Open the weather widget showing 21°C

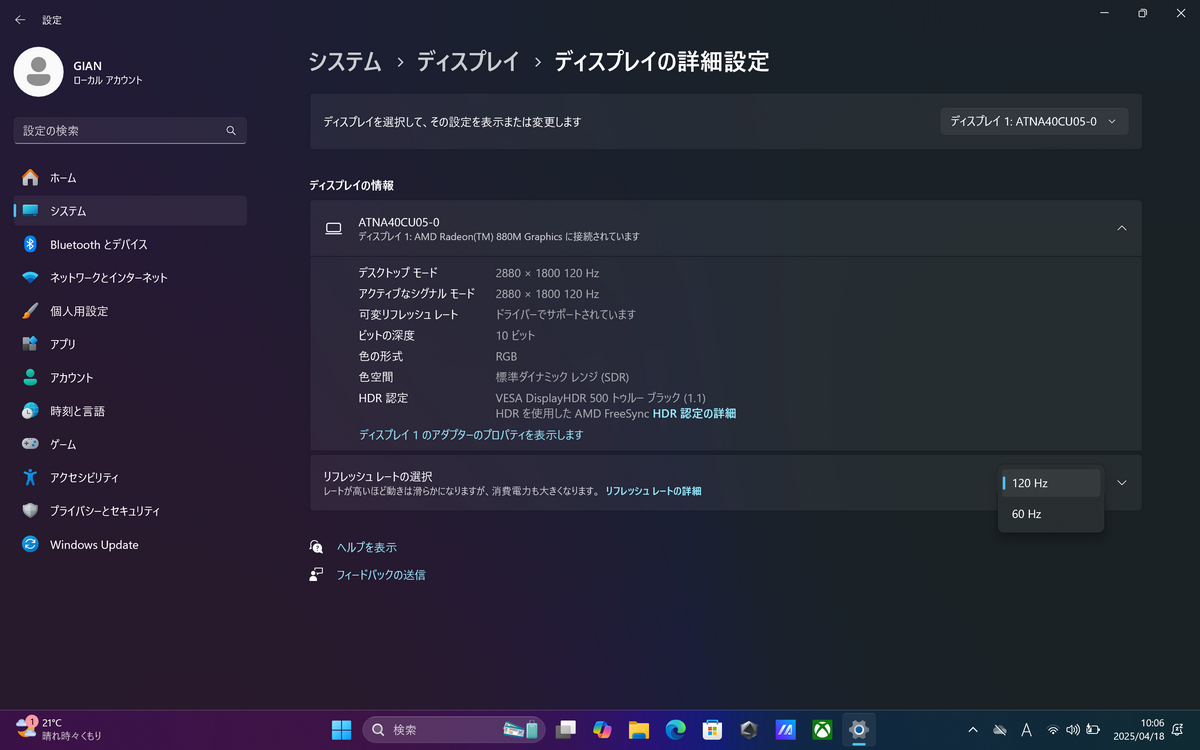58,728
